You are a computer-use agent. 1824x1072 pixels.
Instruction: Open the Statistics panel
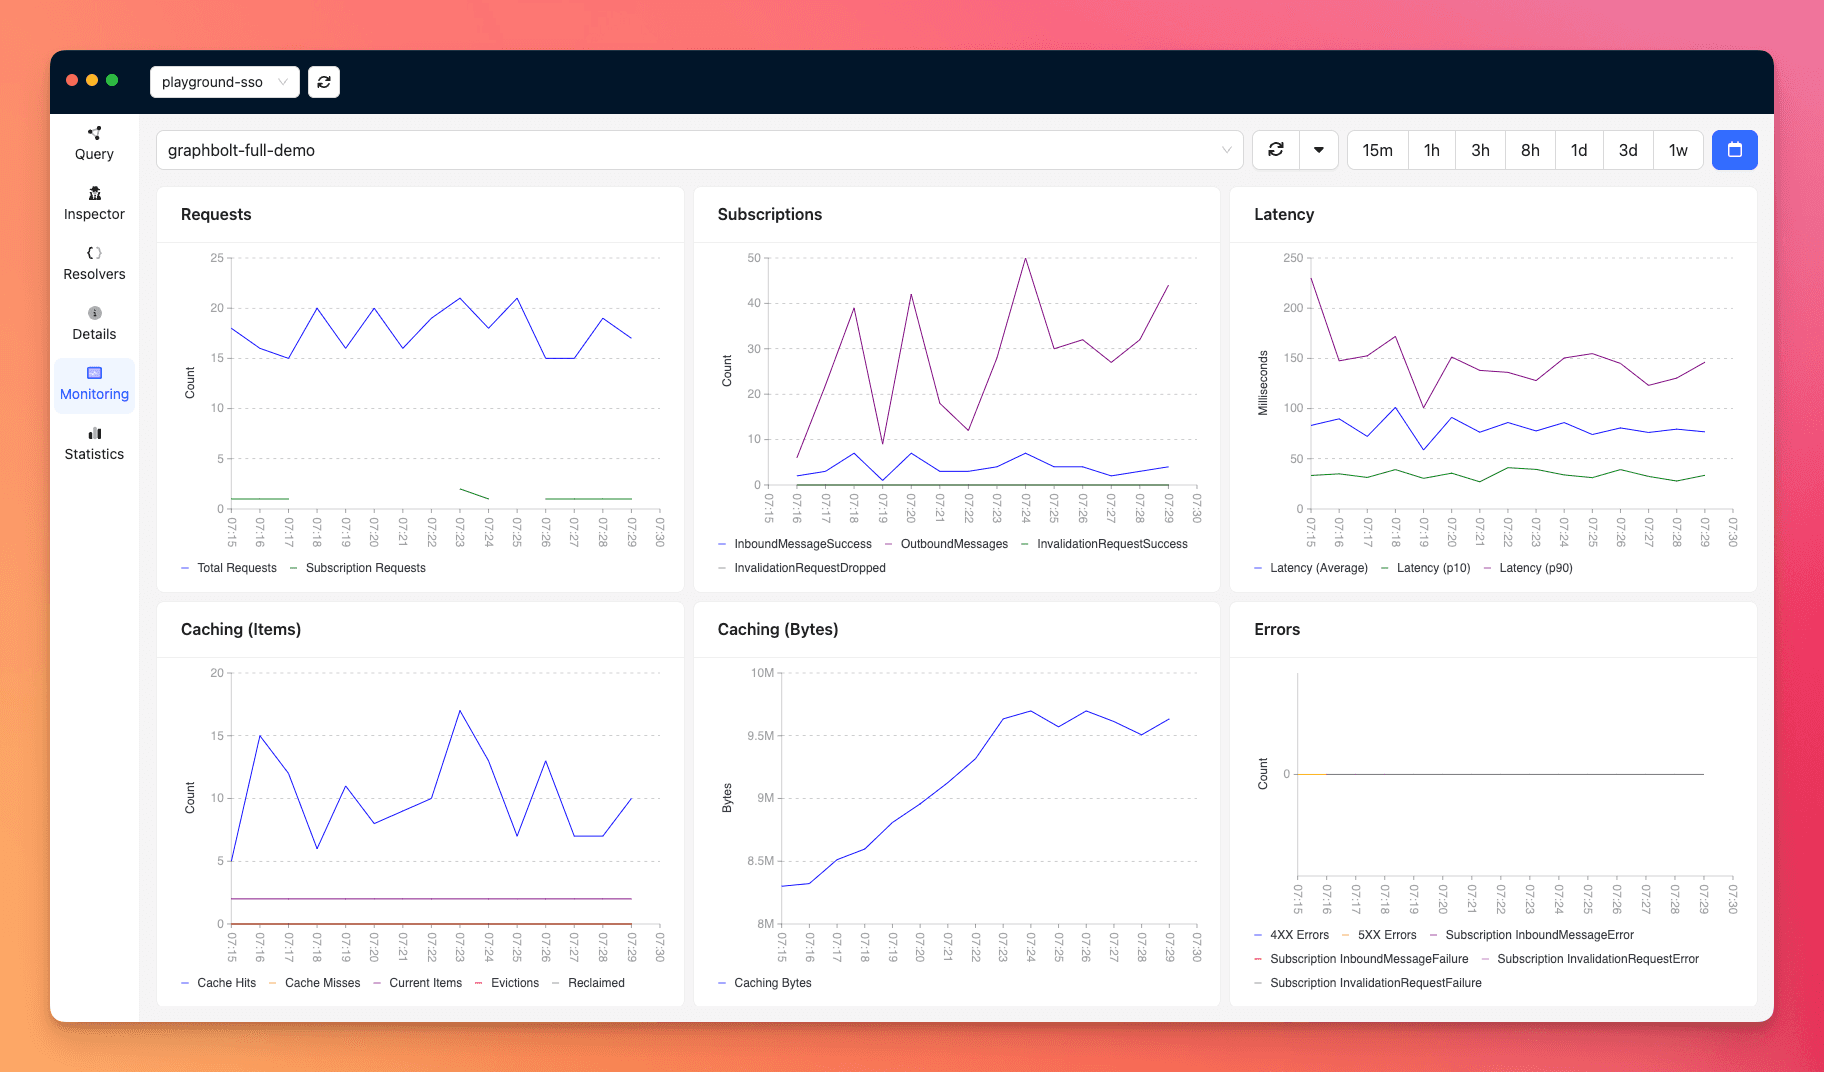tap(93, 442)
